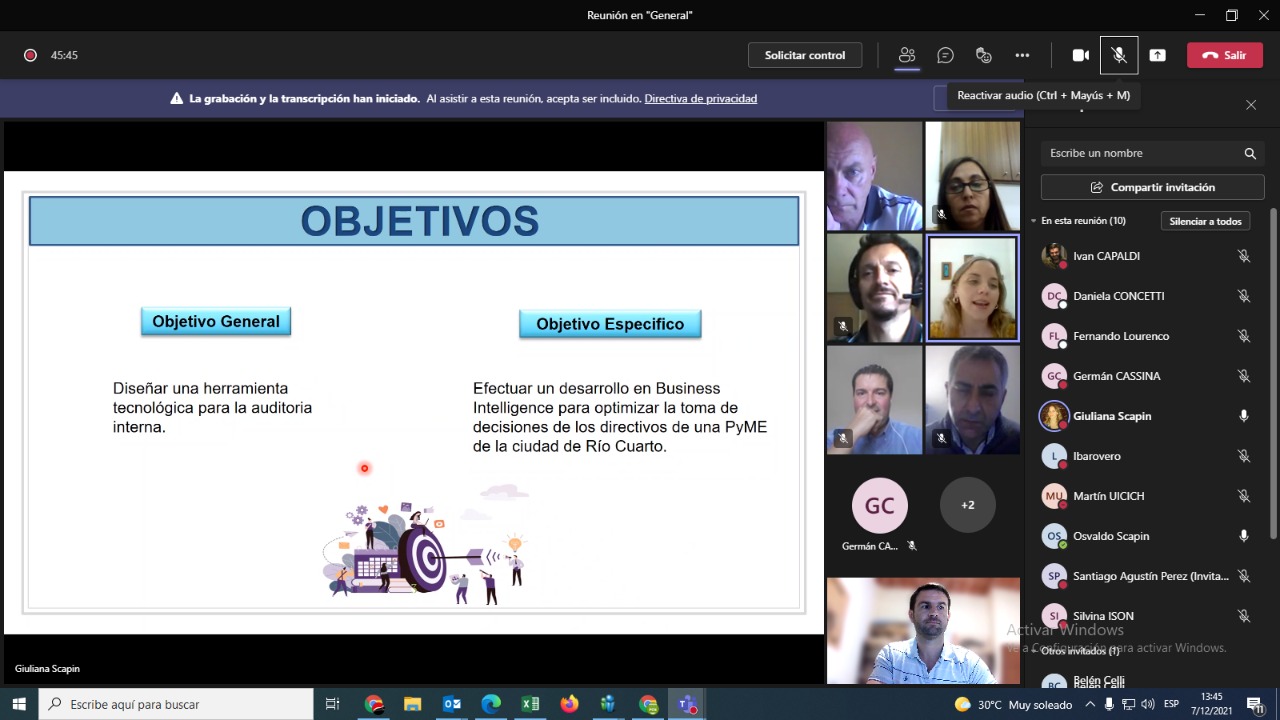
Task: Expand the system tray hidden icons chevron
Action: (1090, 704)
